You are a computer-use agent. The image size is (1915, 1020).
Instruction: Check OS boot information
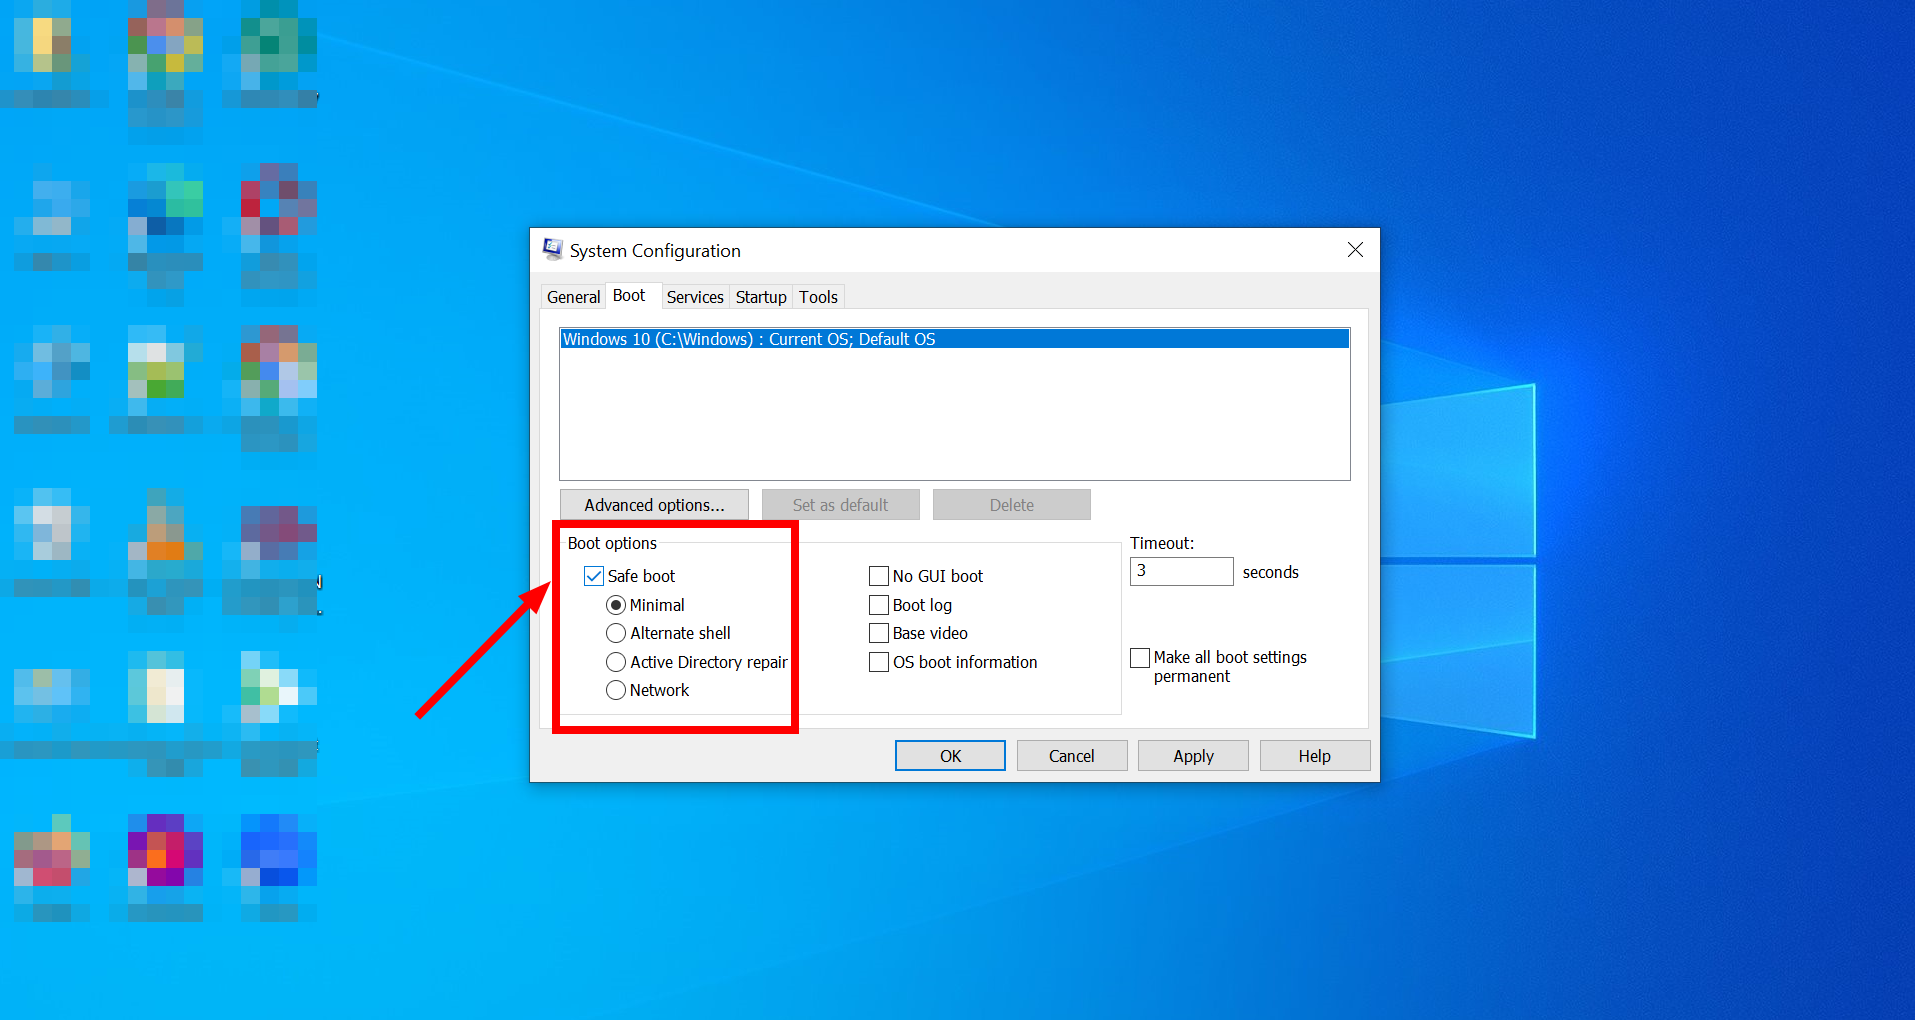(879, 662)
